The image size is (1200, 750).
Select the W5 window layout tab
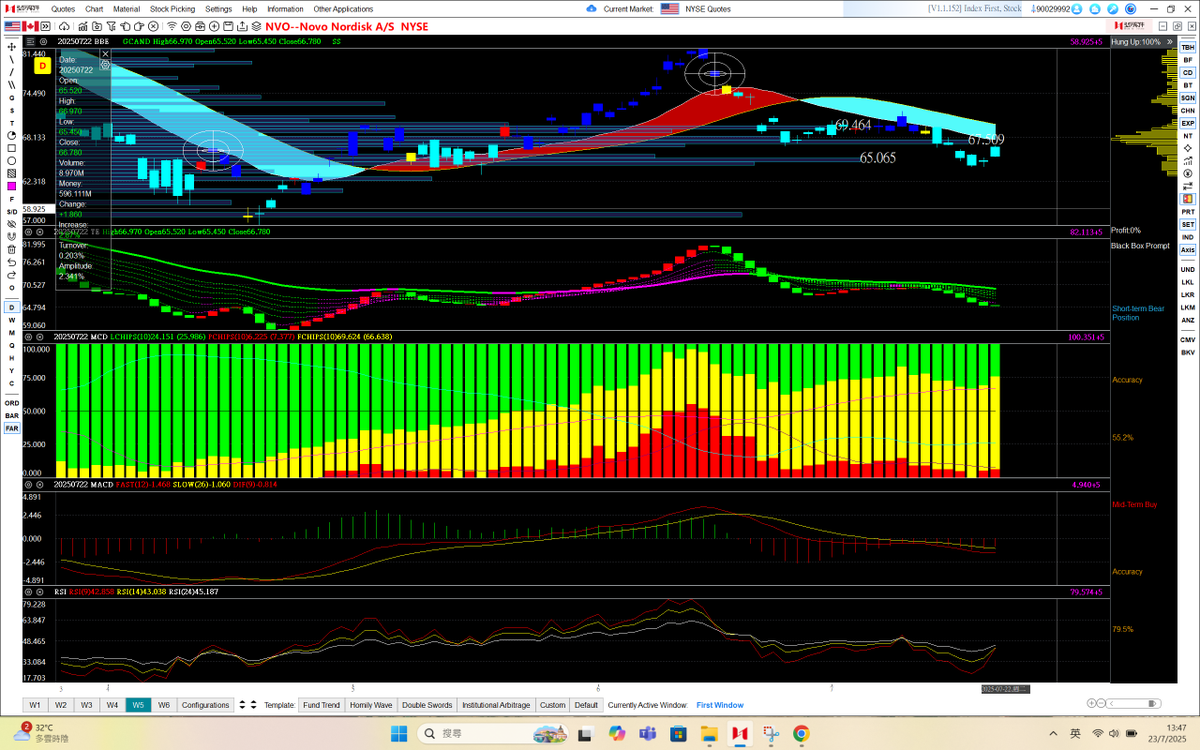[138, 705]
